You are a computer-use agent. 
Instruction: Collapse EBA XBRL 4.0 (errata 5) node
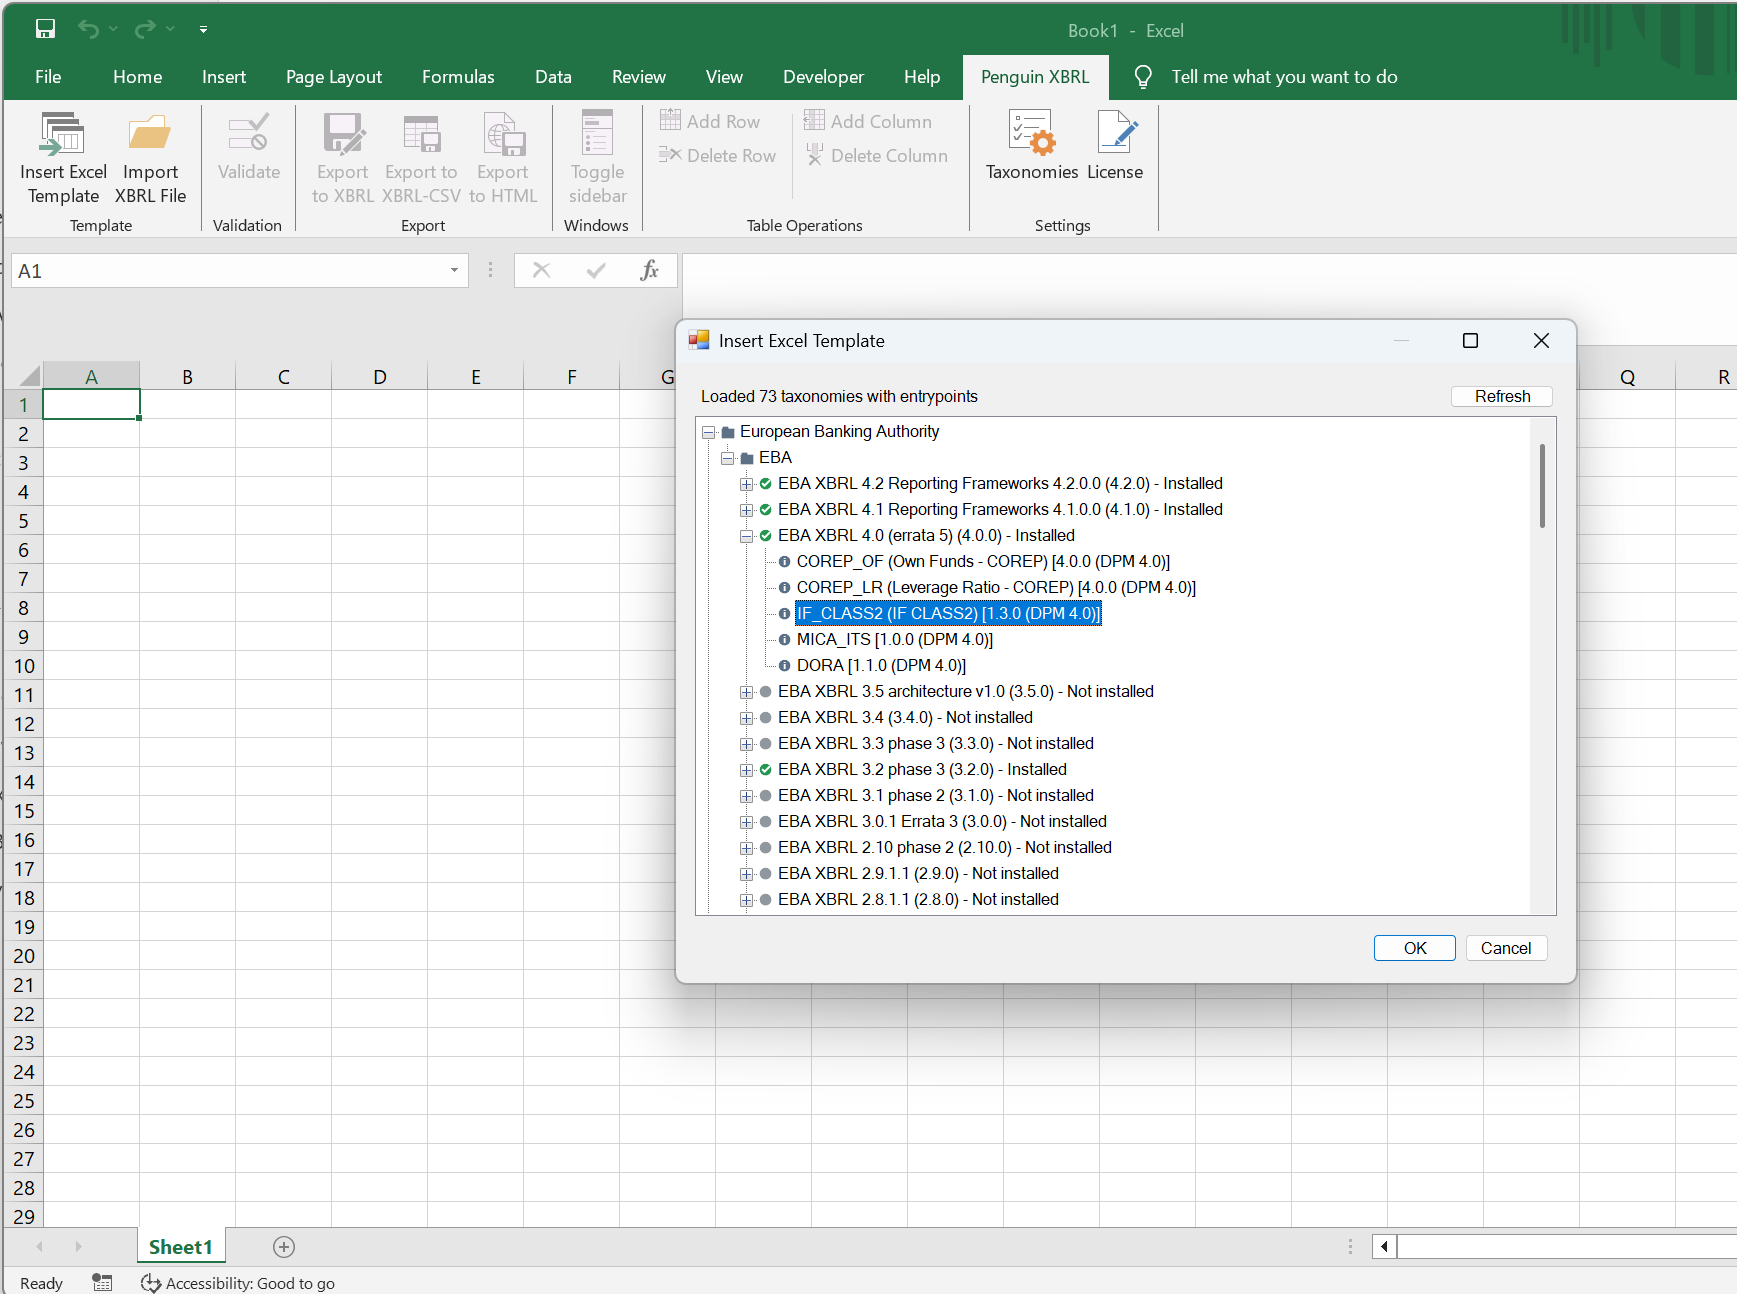click(x=747, y=536)
